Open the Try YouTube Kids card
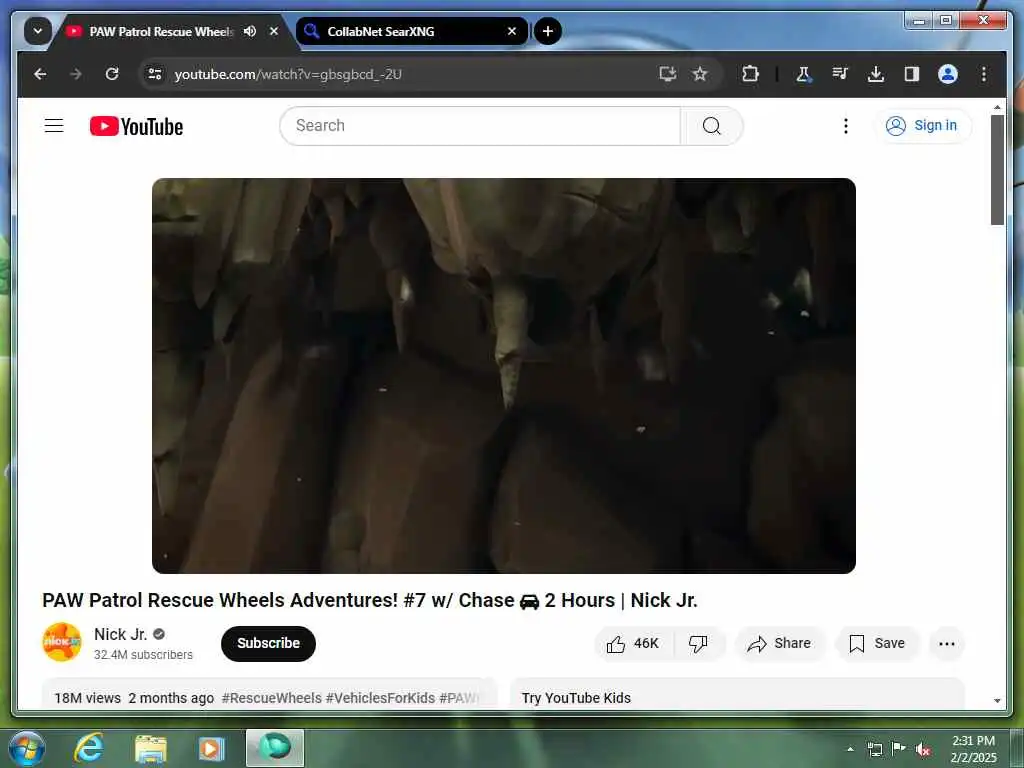The width and height of the screenshot is (1024, 768). click(x=737, y=695)
